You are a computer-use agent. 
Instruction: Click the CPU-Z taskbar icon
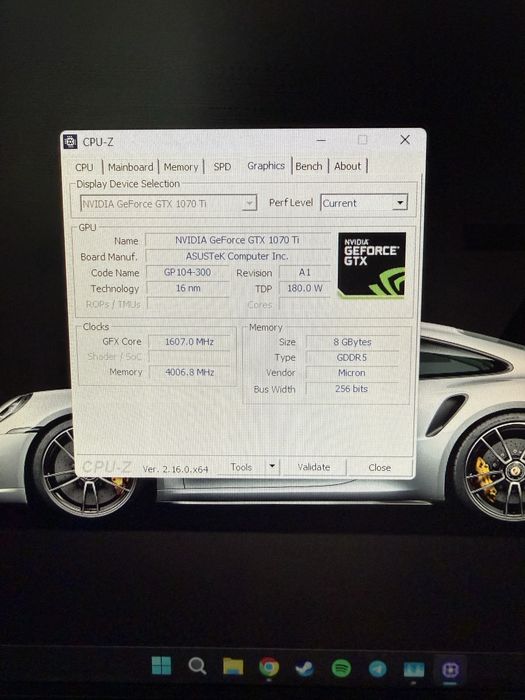[x=450, y=670]
